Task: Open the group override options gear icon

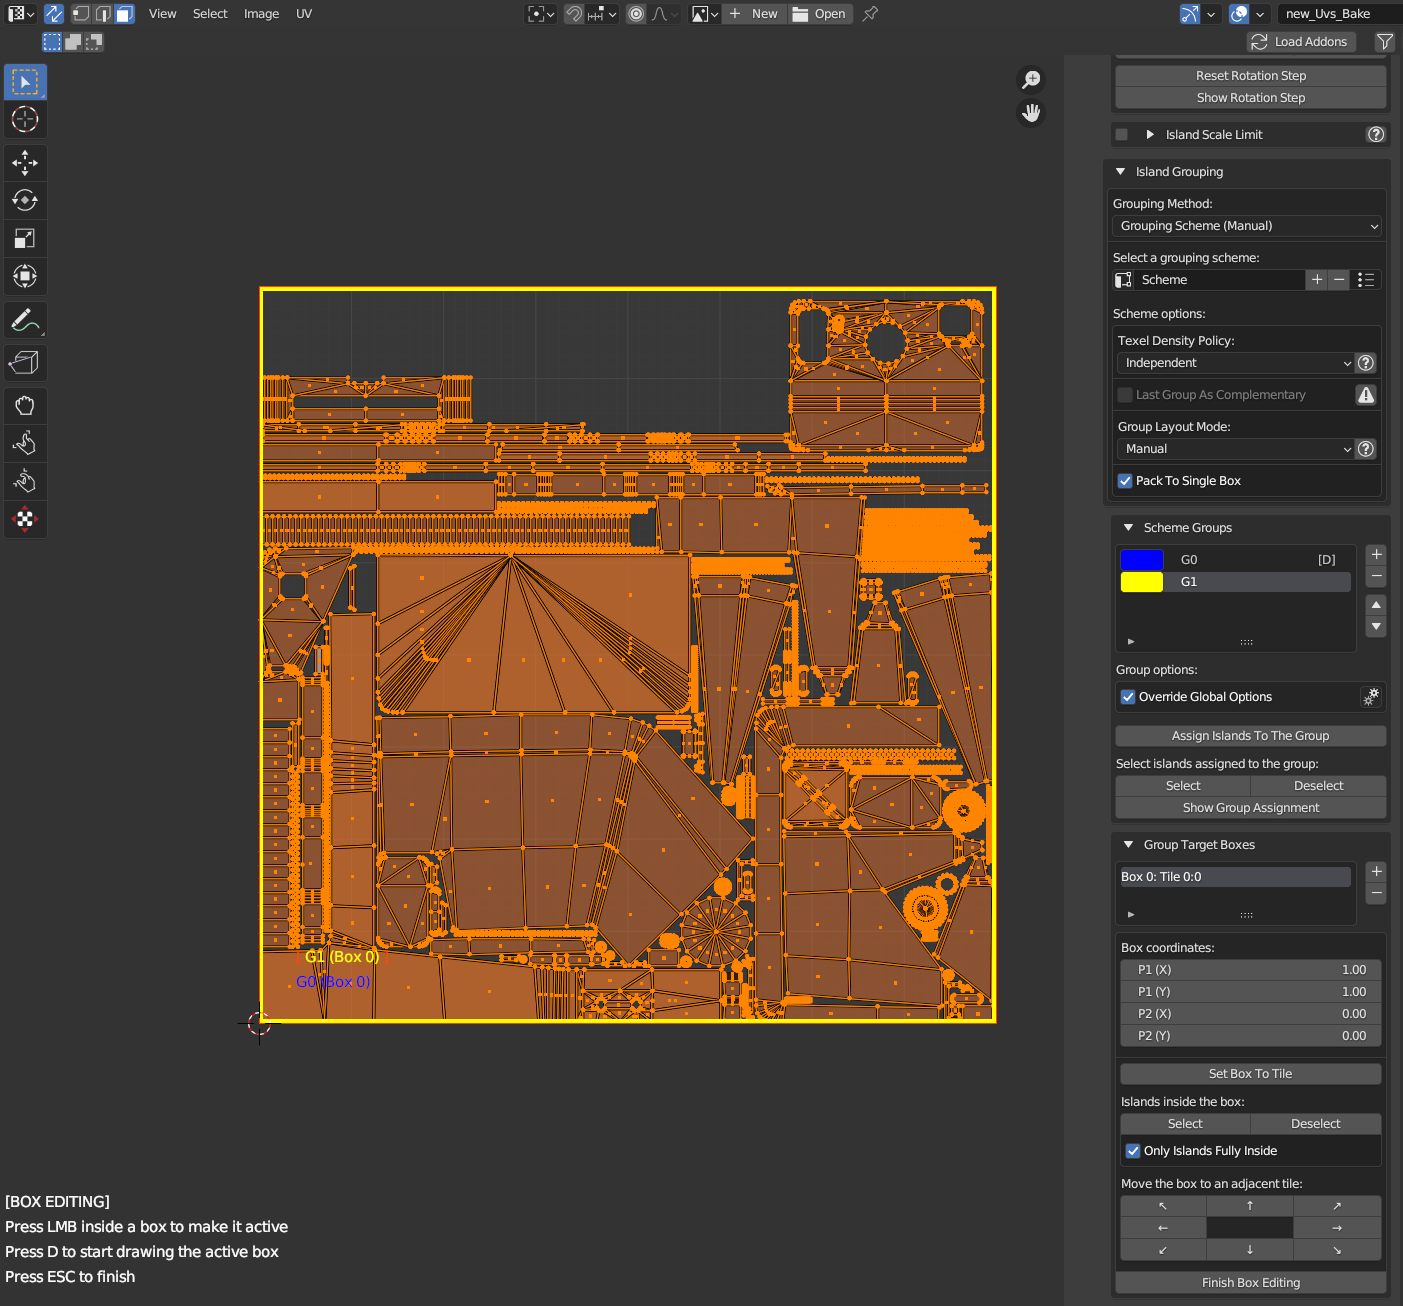Action: [1371, 697]
